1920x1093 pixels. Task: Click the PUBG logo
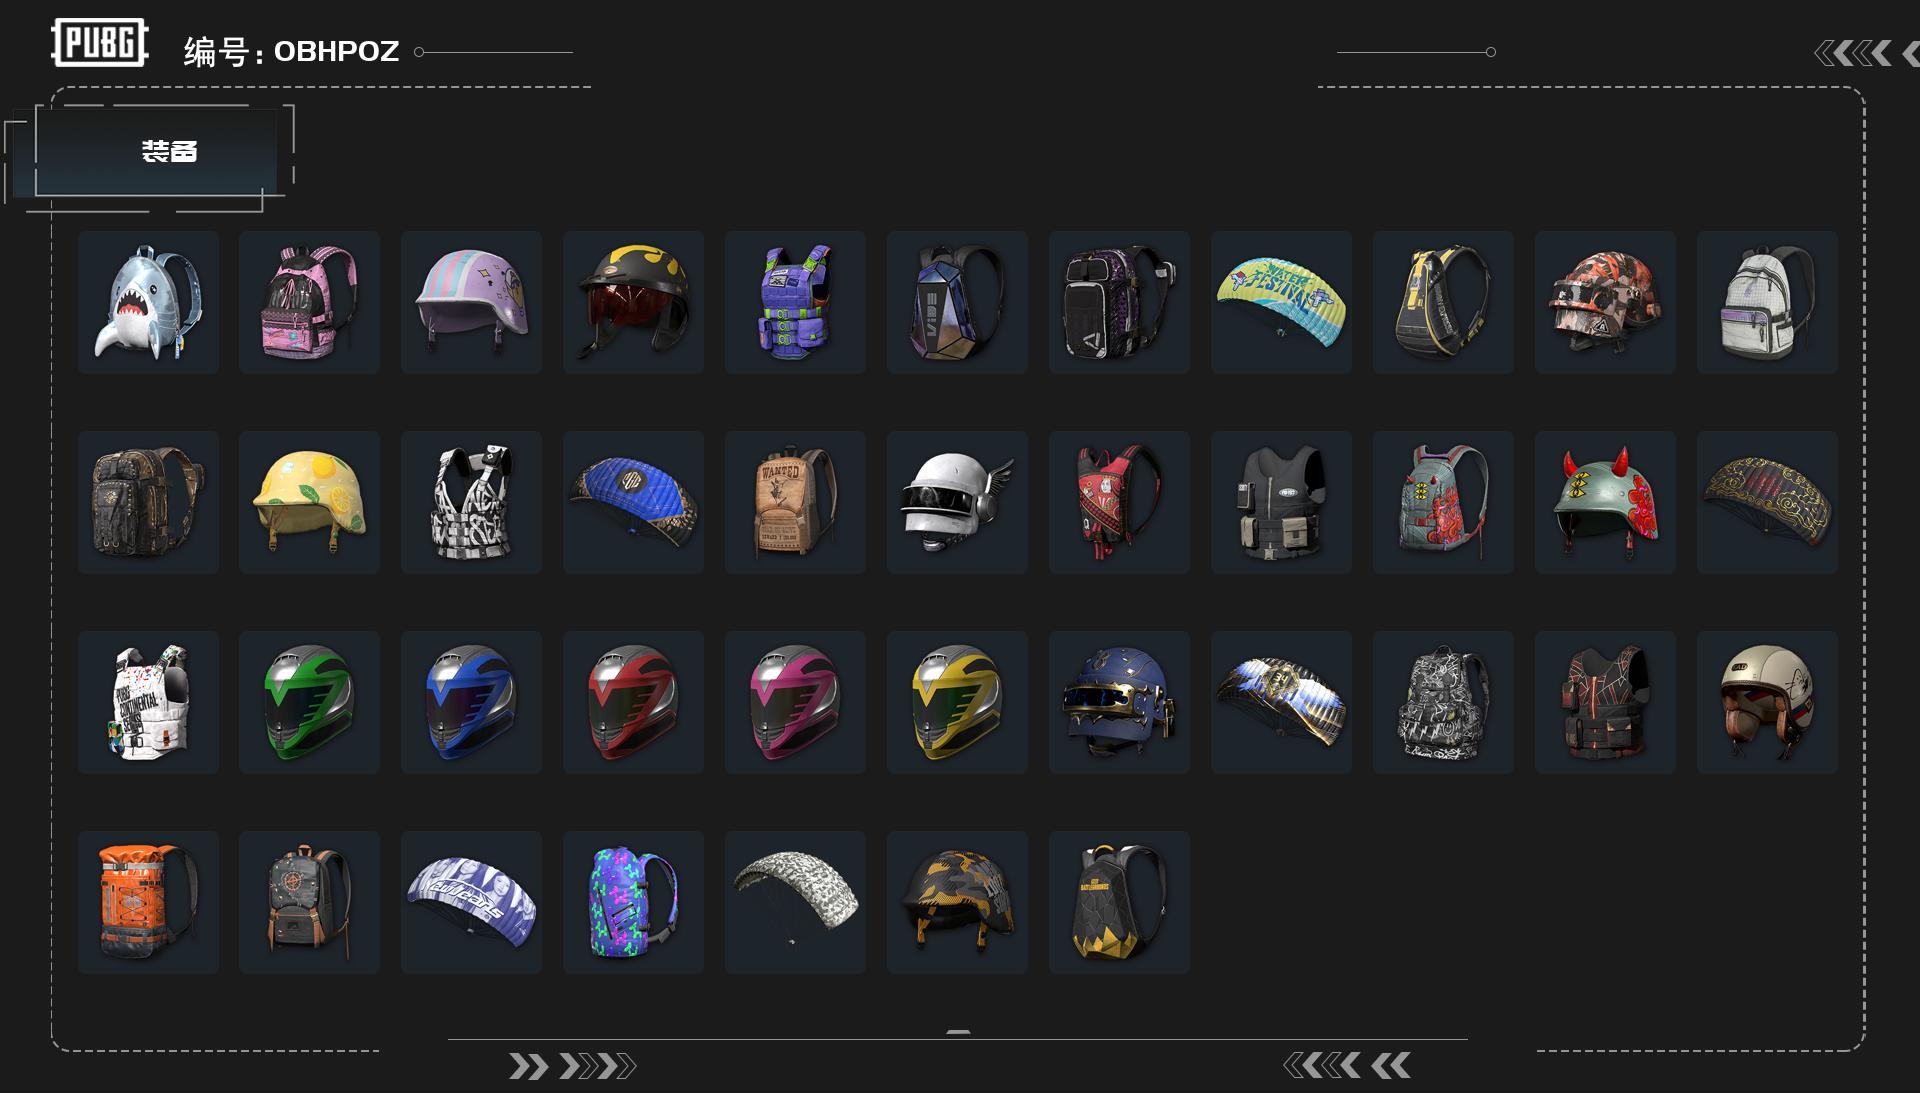tap(100, 43)
